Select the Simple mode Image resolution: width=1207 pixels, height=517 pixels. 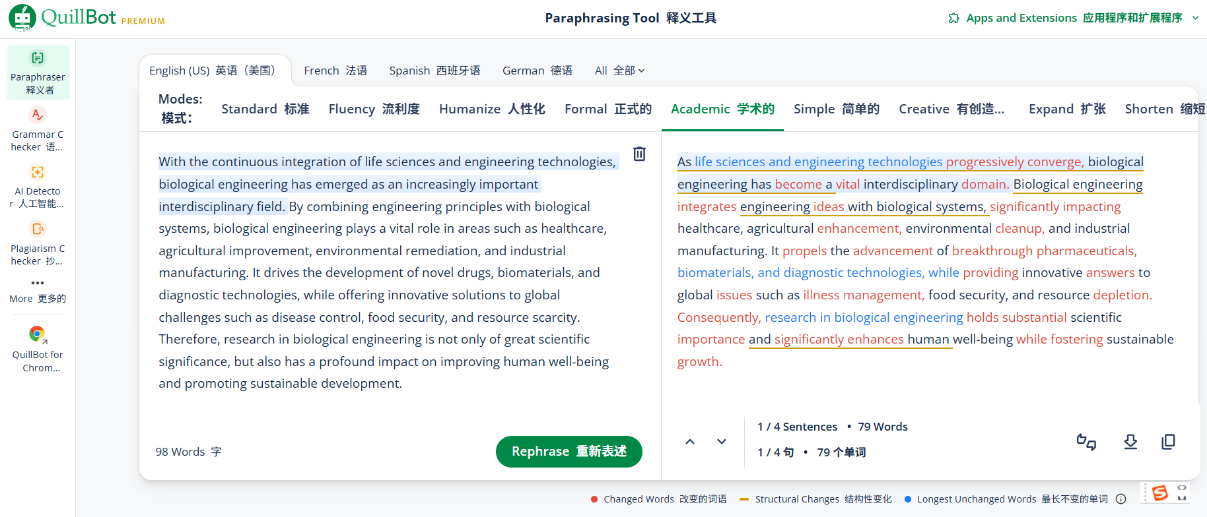(836, 109)
